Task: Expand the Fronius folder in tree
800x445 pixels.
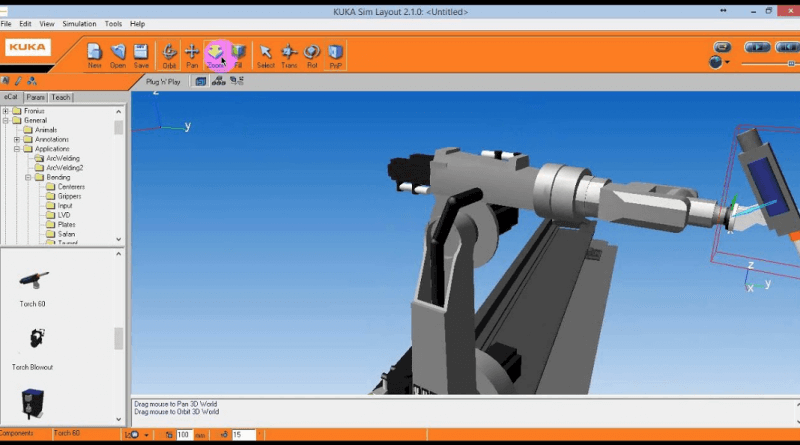Action: [x=6, y=111]
